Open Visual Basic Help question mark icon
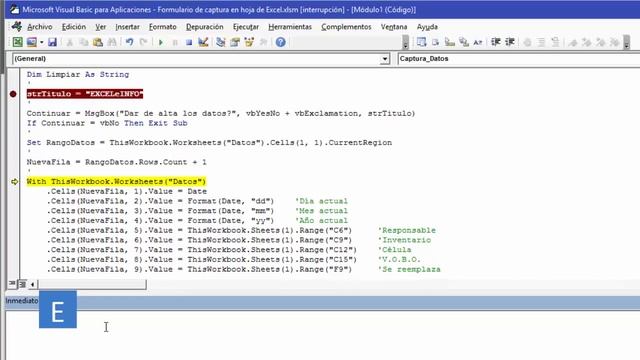 [280, 42]
